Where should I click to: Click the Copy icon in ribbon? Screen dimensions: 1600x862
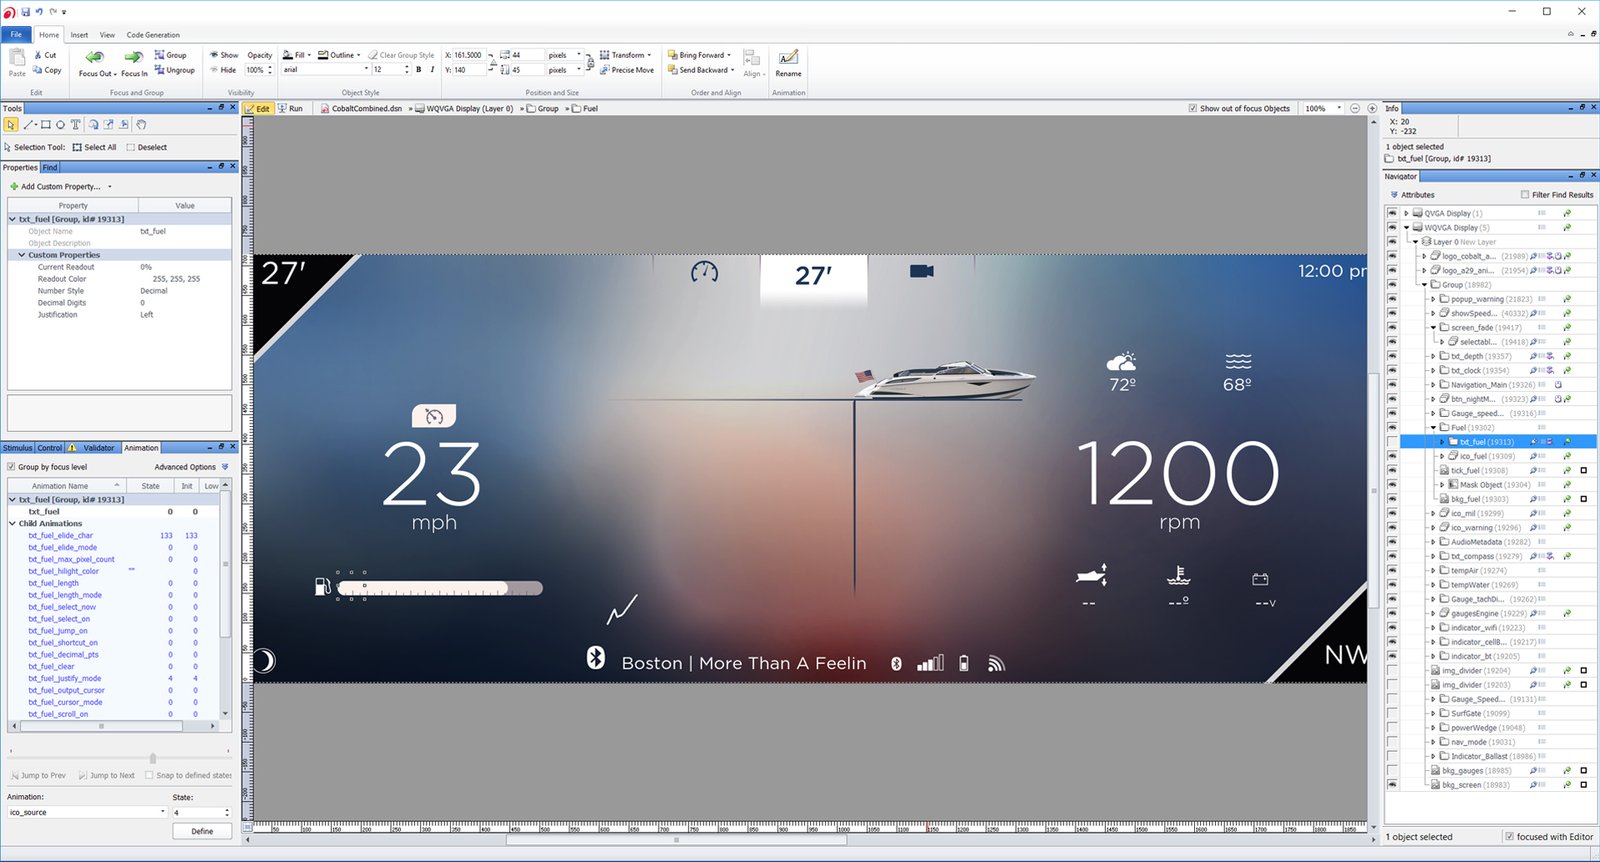tap(38, 70)
